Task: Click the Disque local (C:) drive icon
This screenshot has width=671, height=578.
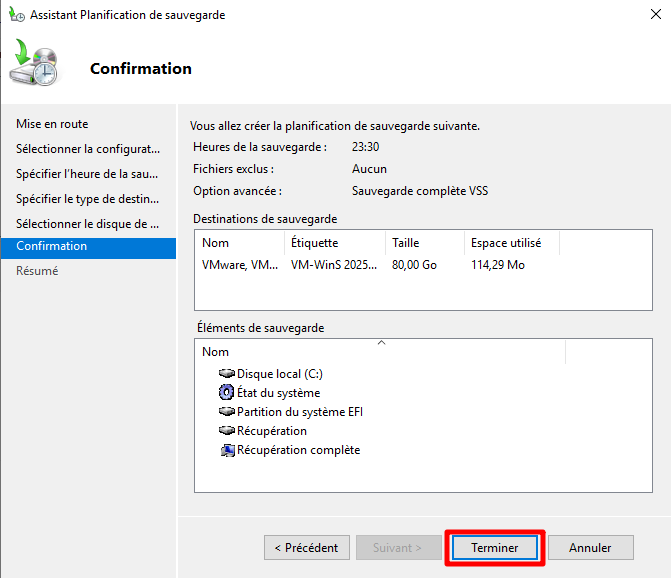Action: pyautogui.click(x=226, y=374)
